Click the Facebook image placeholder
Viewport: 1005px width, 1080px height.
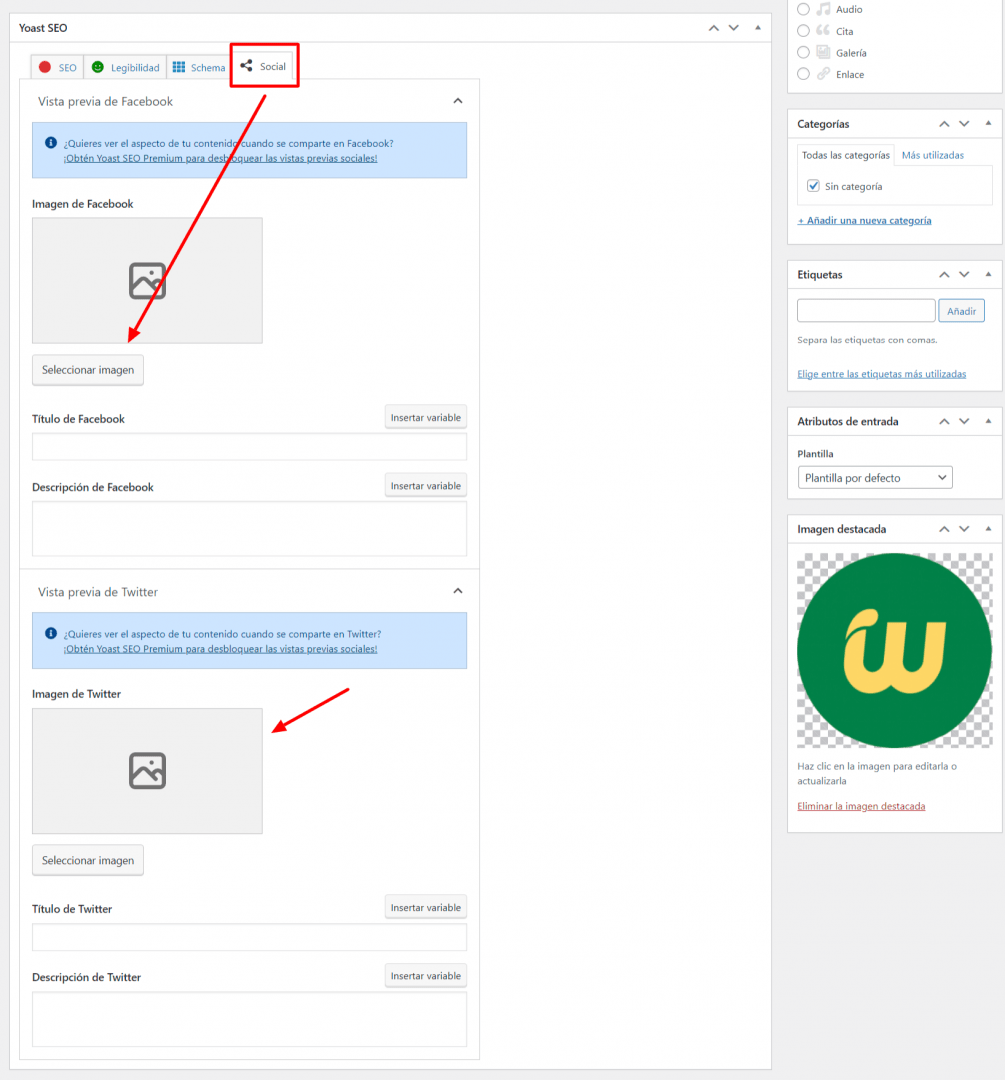pos(147,280)
